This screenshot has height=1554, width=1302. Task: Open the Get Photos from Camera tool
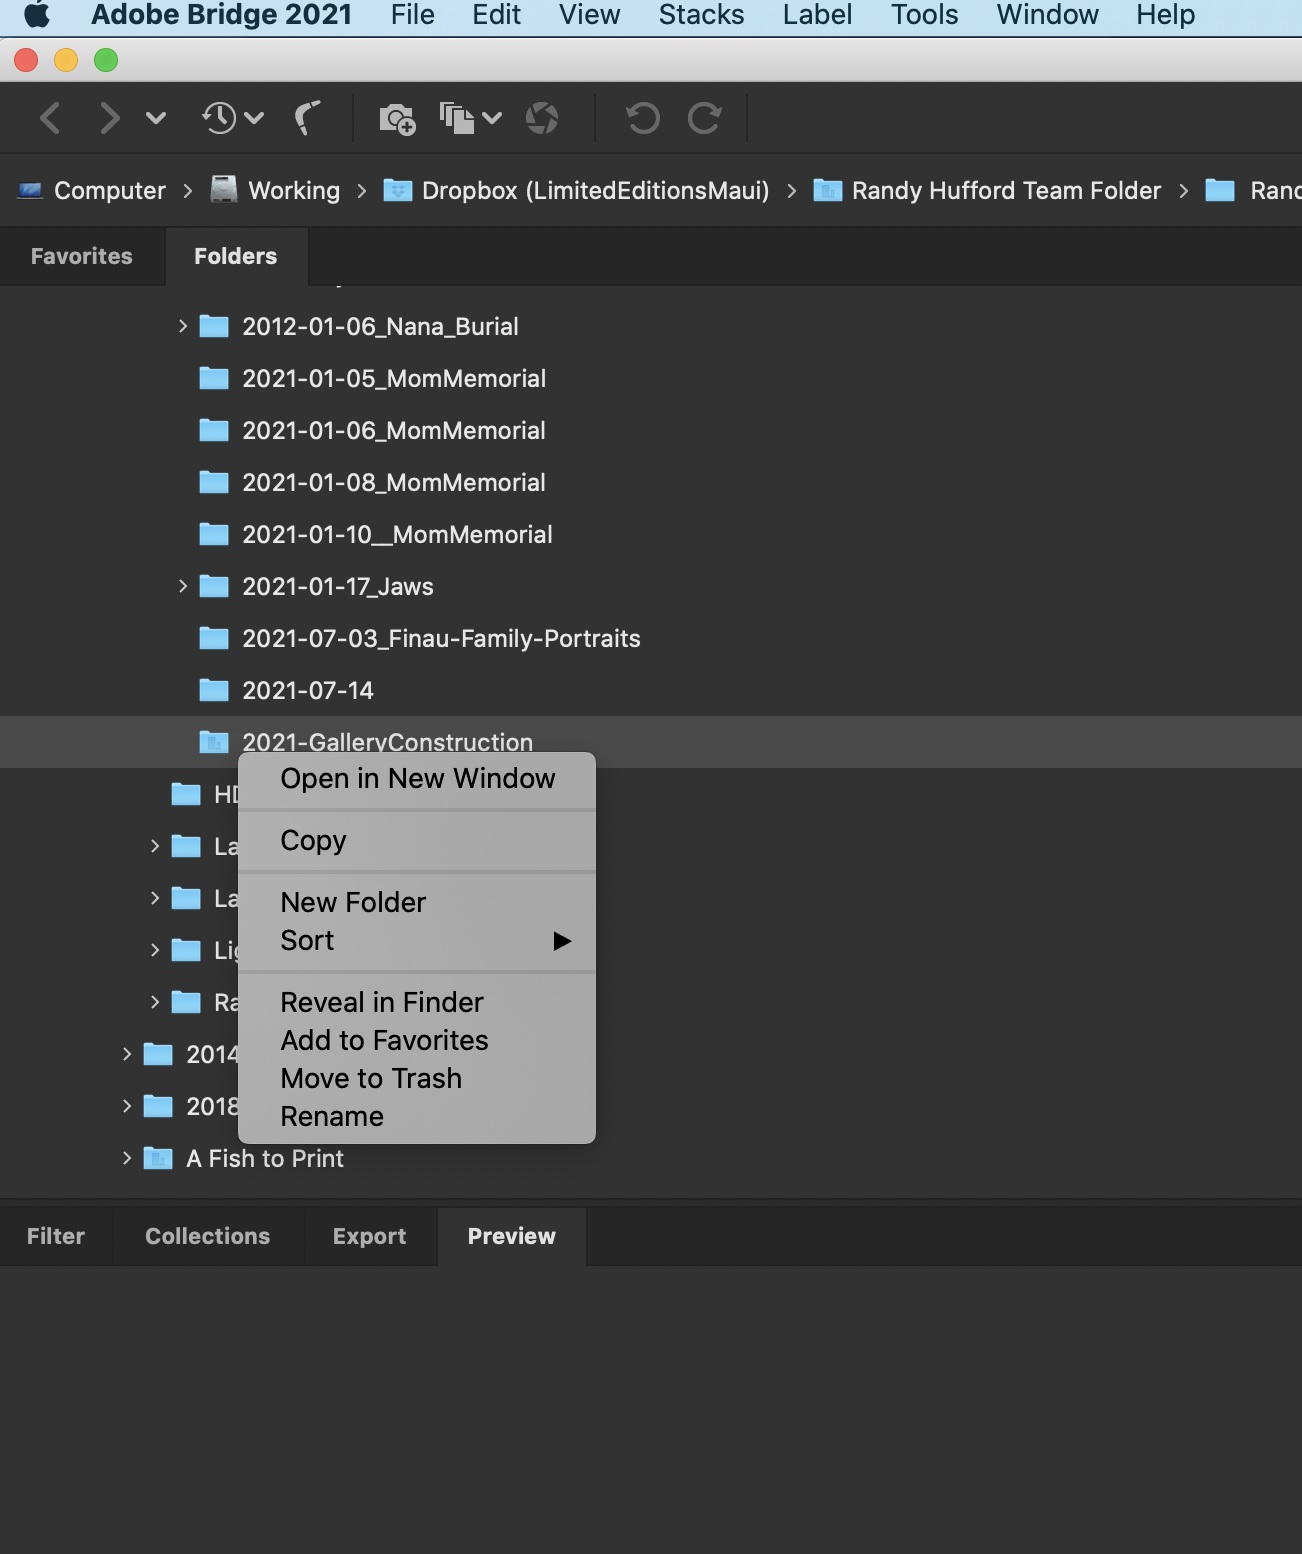[x=396, y=118]
